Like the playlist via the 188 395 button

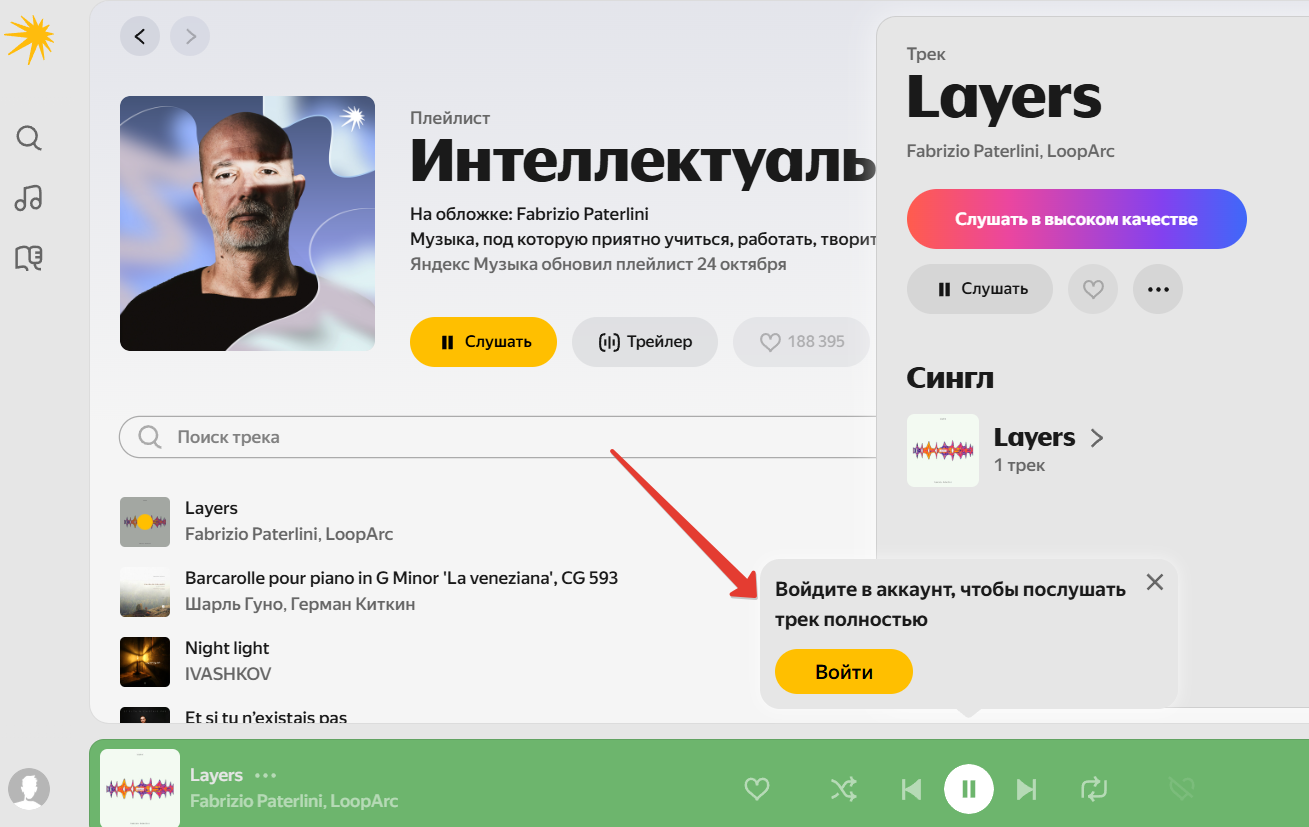801,342
